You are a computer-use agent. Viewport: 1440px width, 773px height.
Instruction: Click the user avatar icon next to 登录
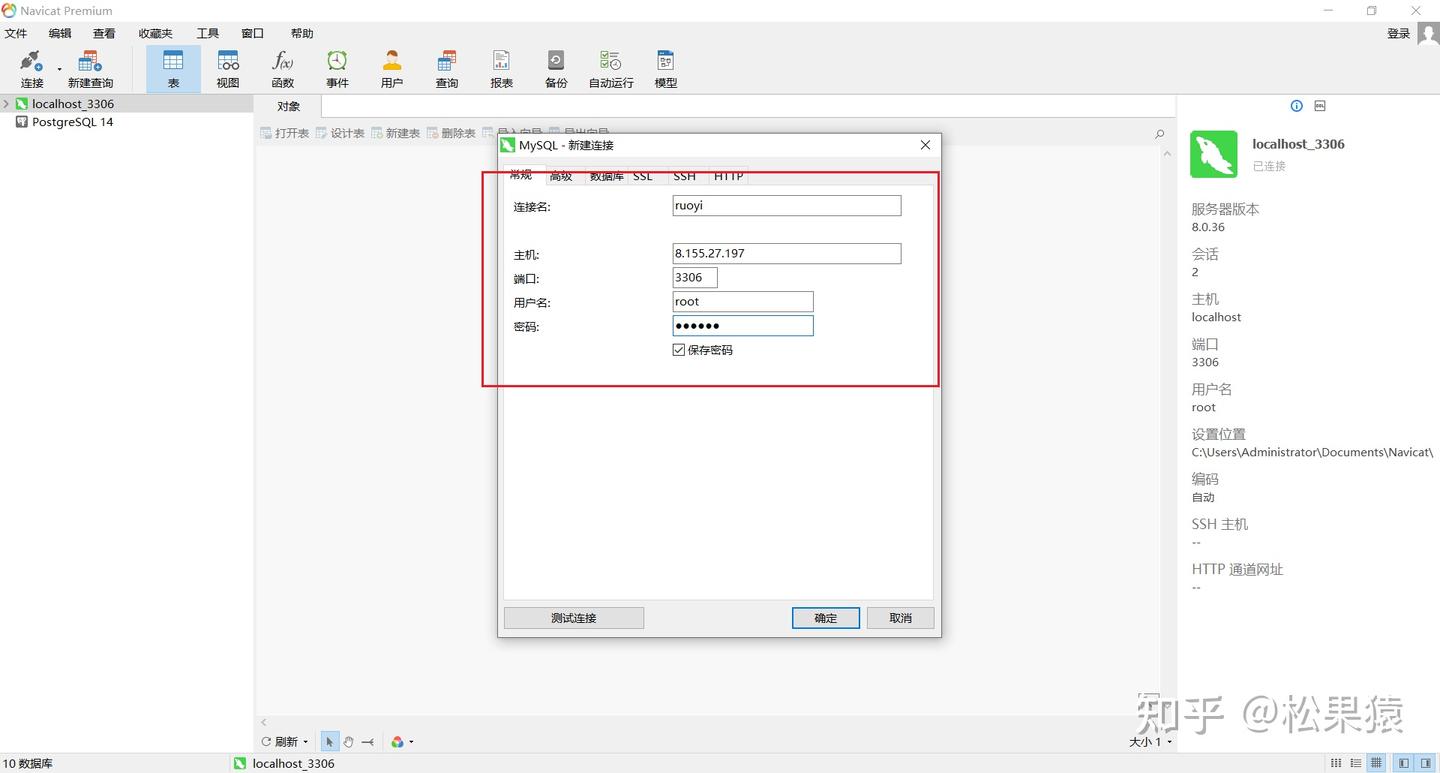tap(1427, 34)
